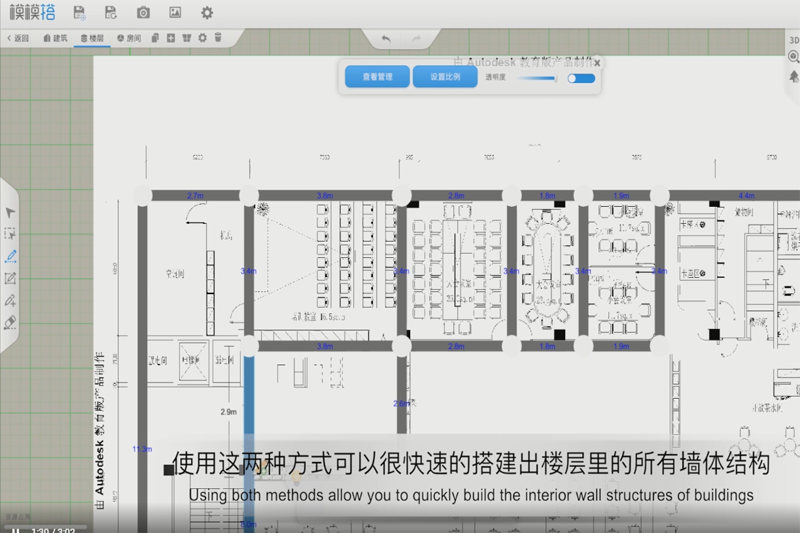Open the 房间 tab
The height and width of the screenshot is (533, 800).
pos(129,38)
